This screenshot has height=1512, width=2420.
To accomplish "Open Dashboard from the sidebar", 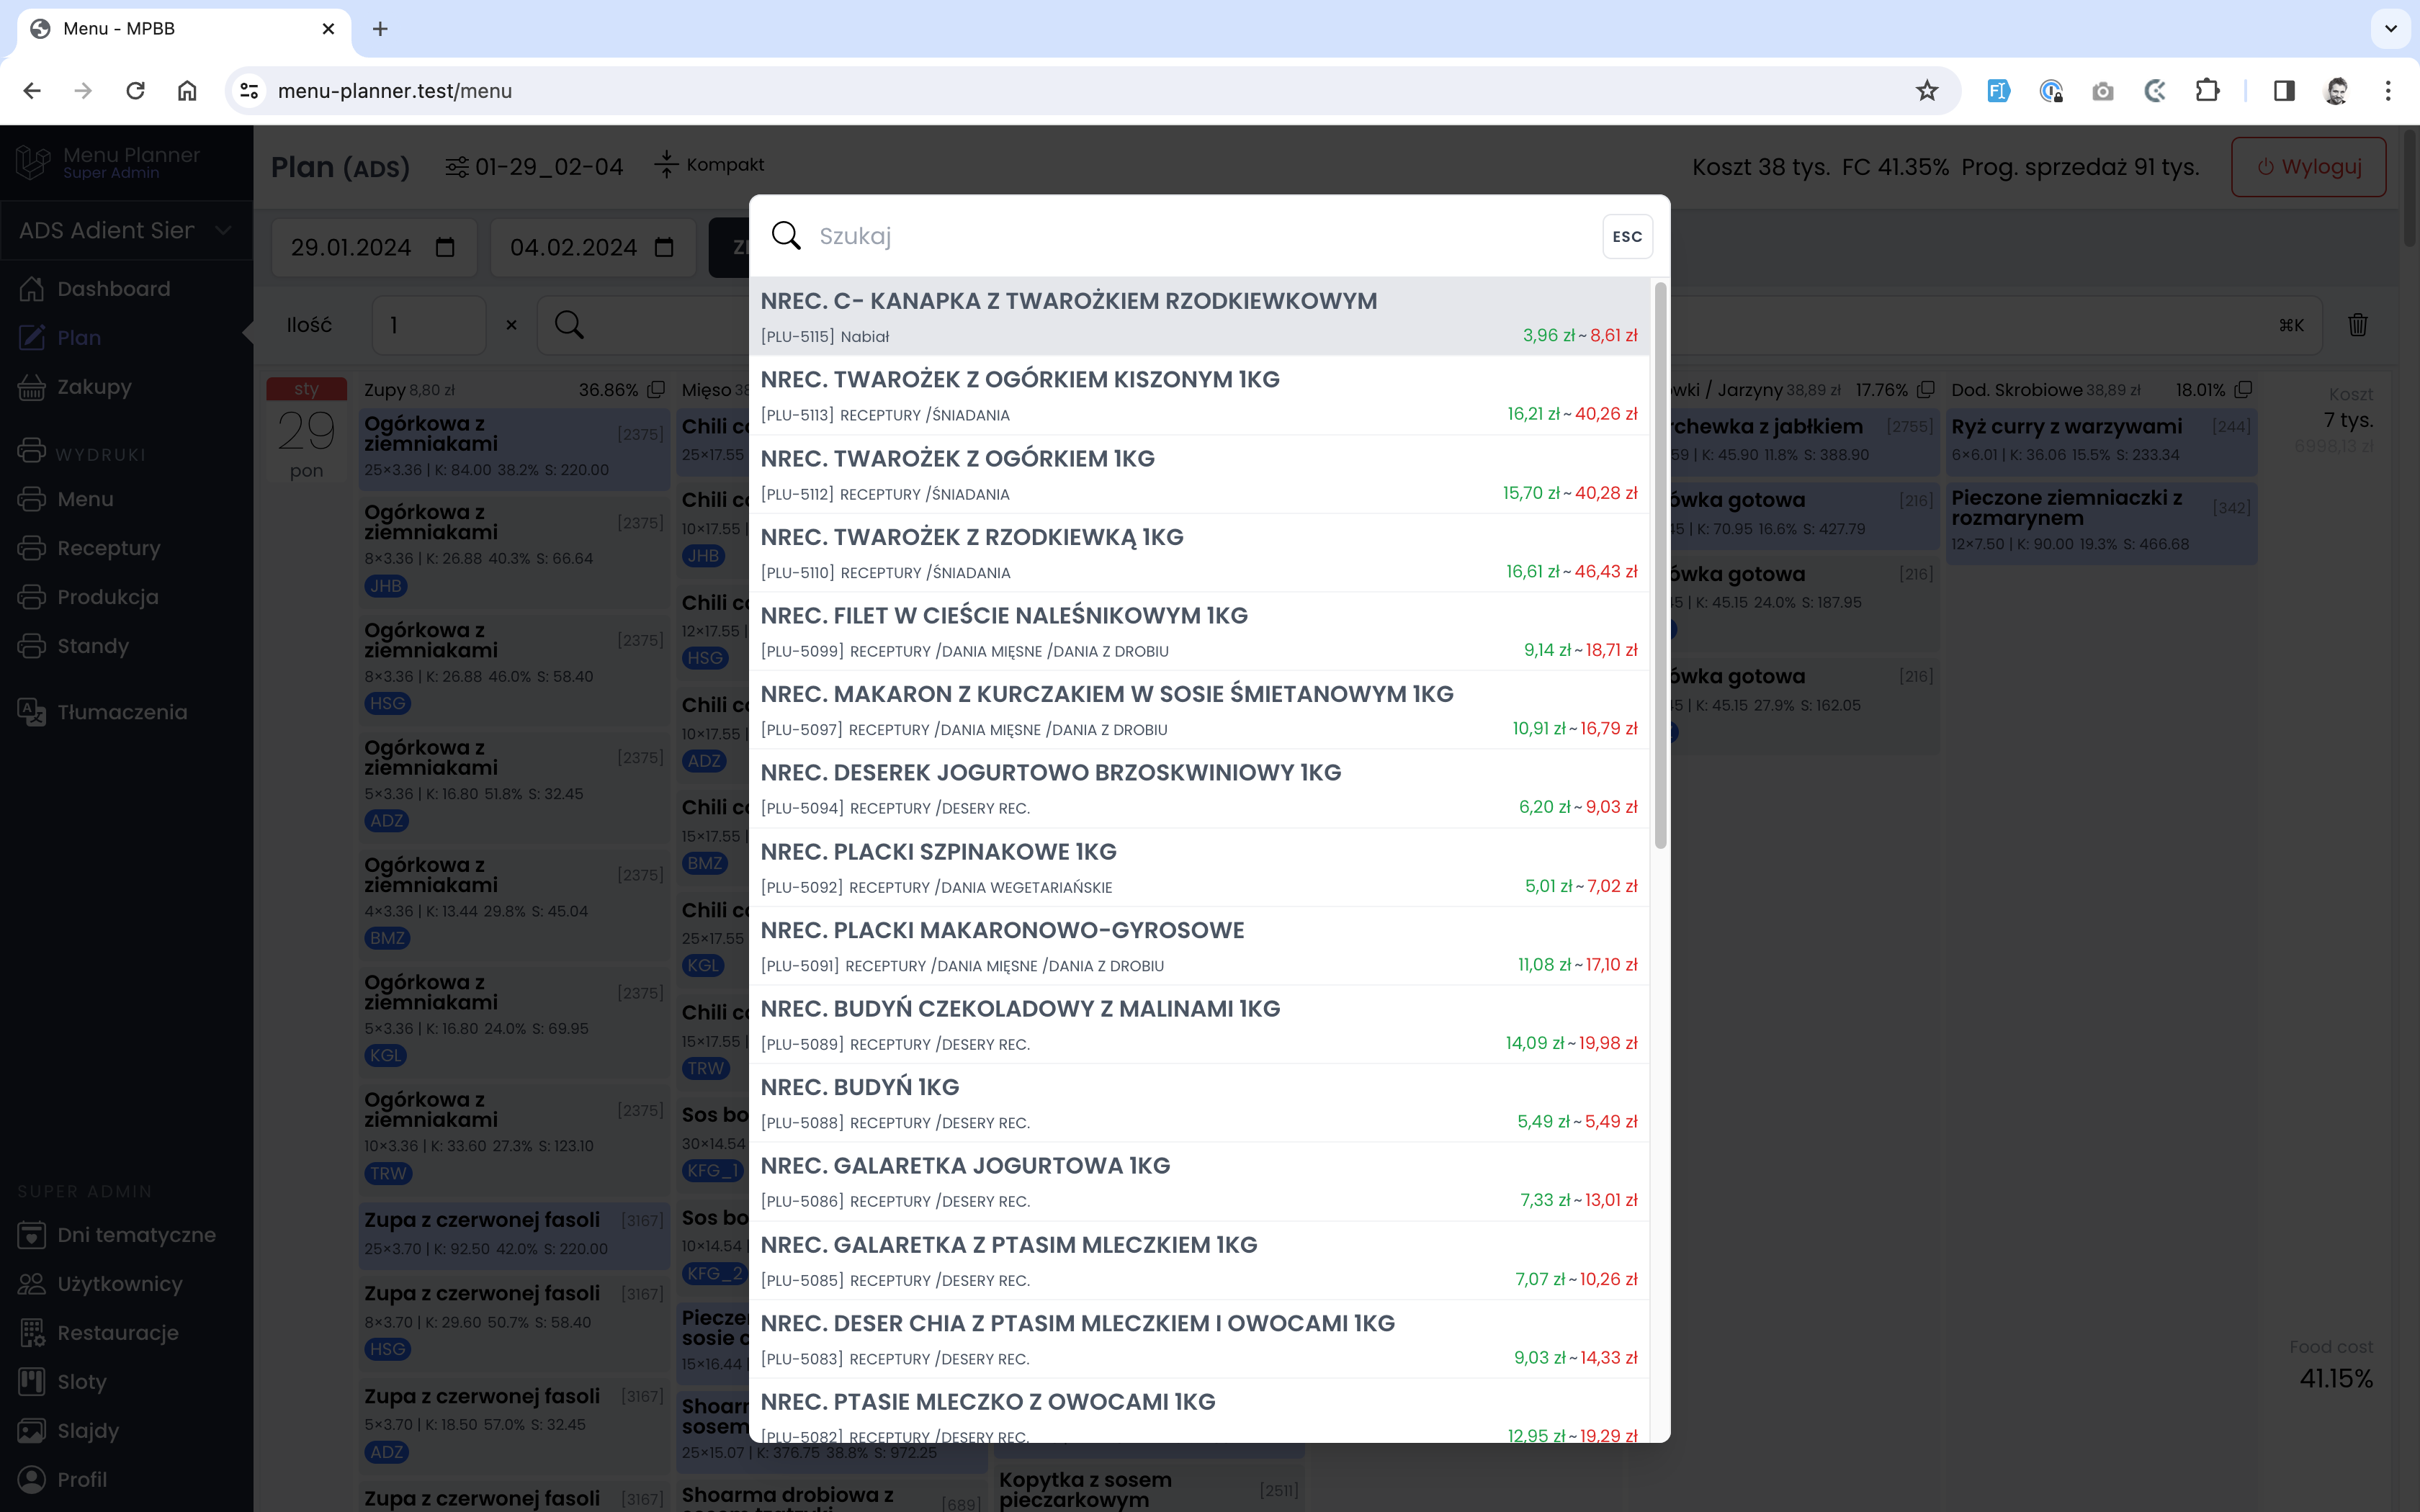I will [113, 289].
